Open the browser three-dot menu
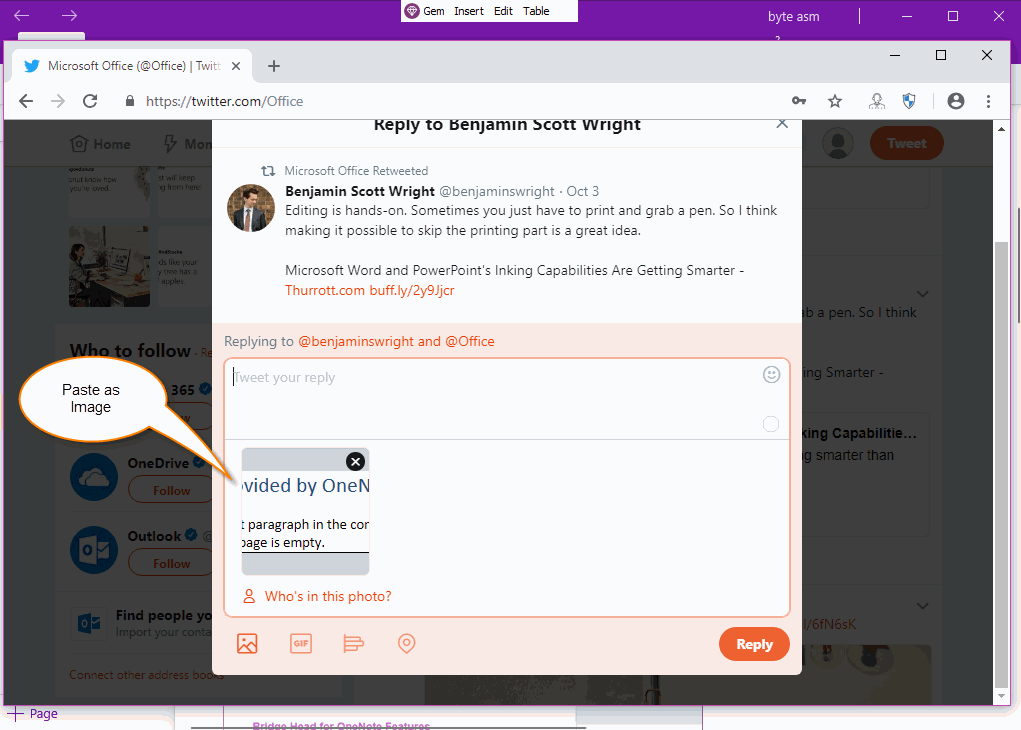 click(988, 101)
